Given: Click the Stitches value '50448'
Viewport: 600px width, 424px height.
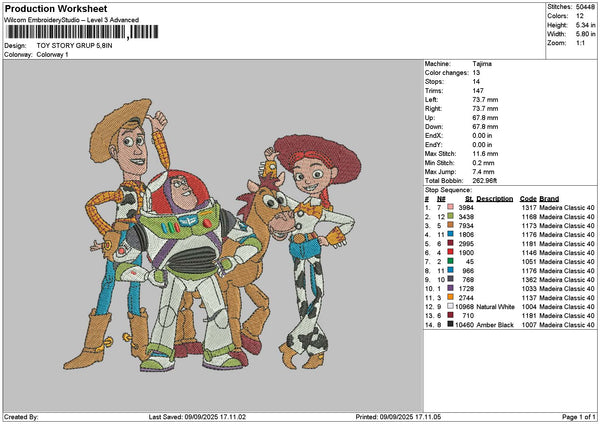Looking at the screenshot, I should [585, 7].
